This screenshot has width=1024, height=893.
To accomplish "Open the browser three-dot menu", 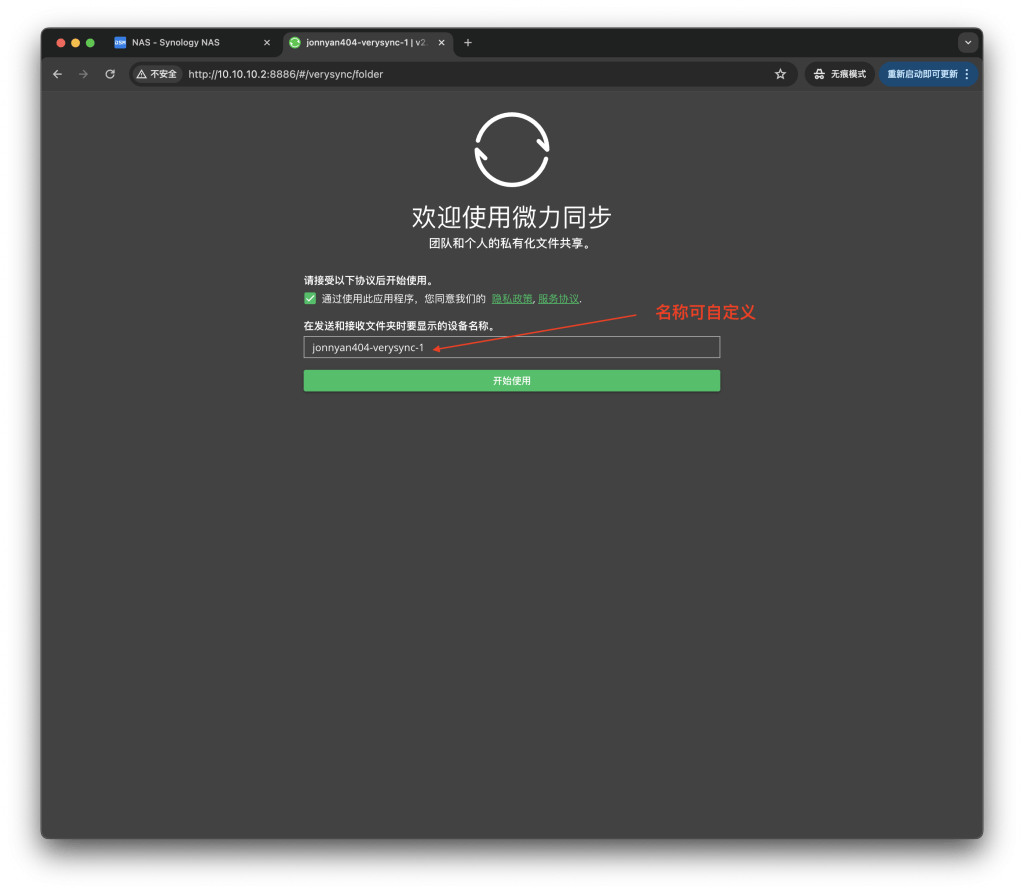I will [967, 74].
